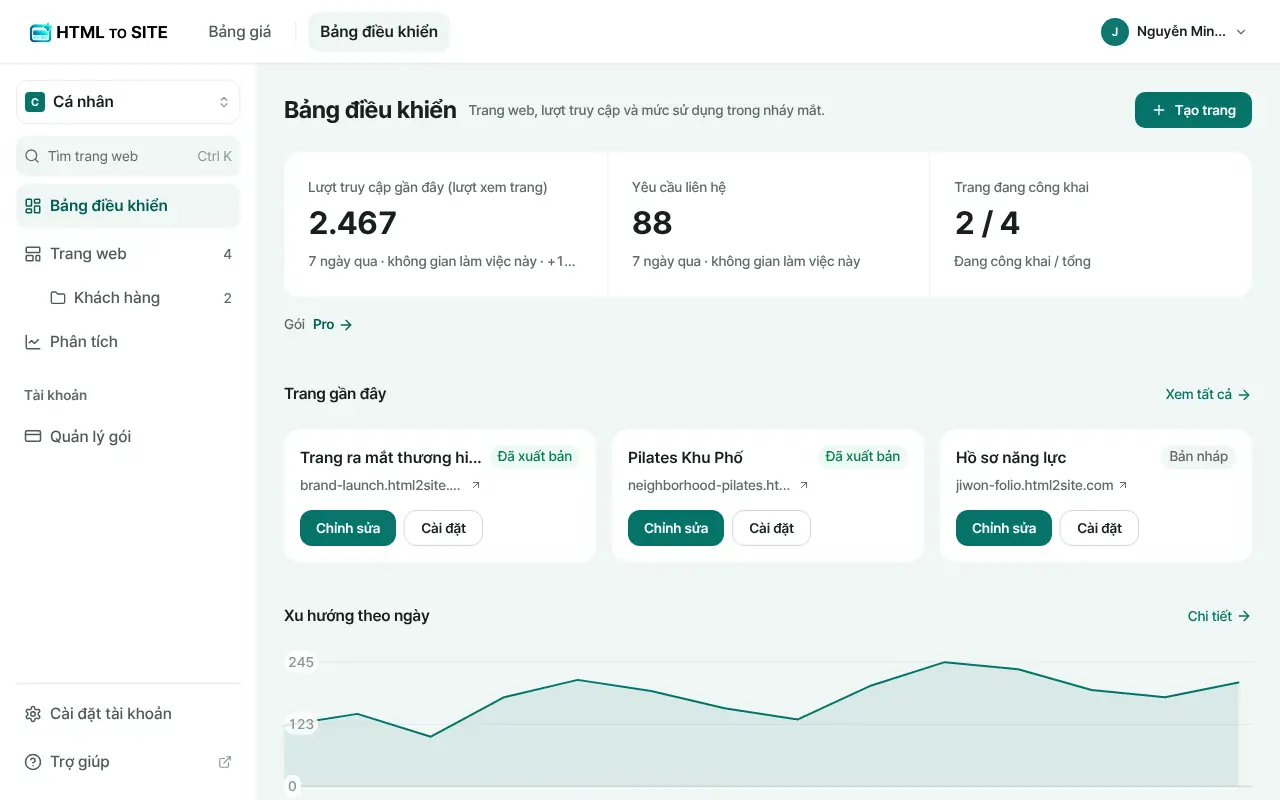
Task: Click the Hồ sơ năng lực card title
Action: 1011,458
